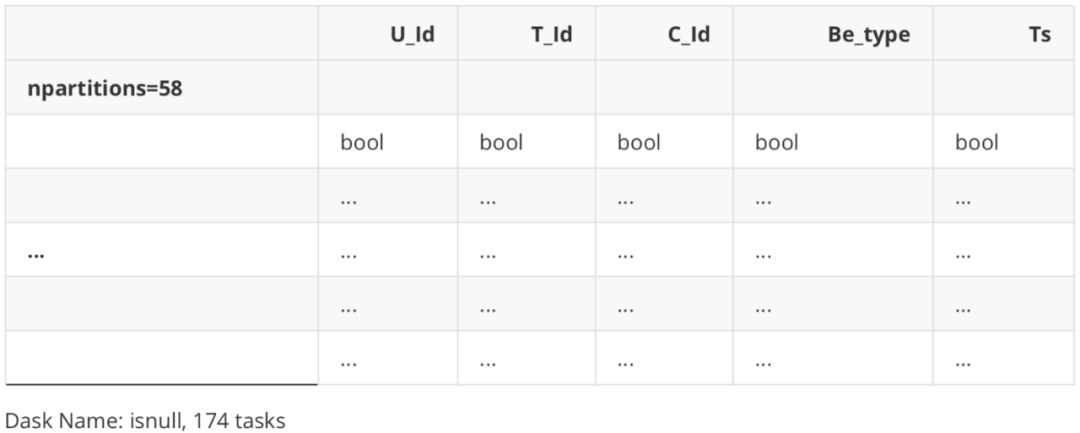Click the npartitions=58 index label
Viewport: 1080px width, 433px height.
click(x=104, y=89)
